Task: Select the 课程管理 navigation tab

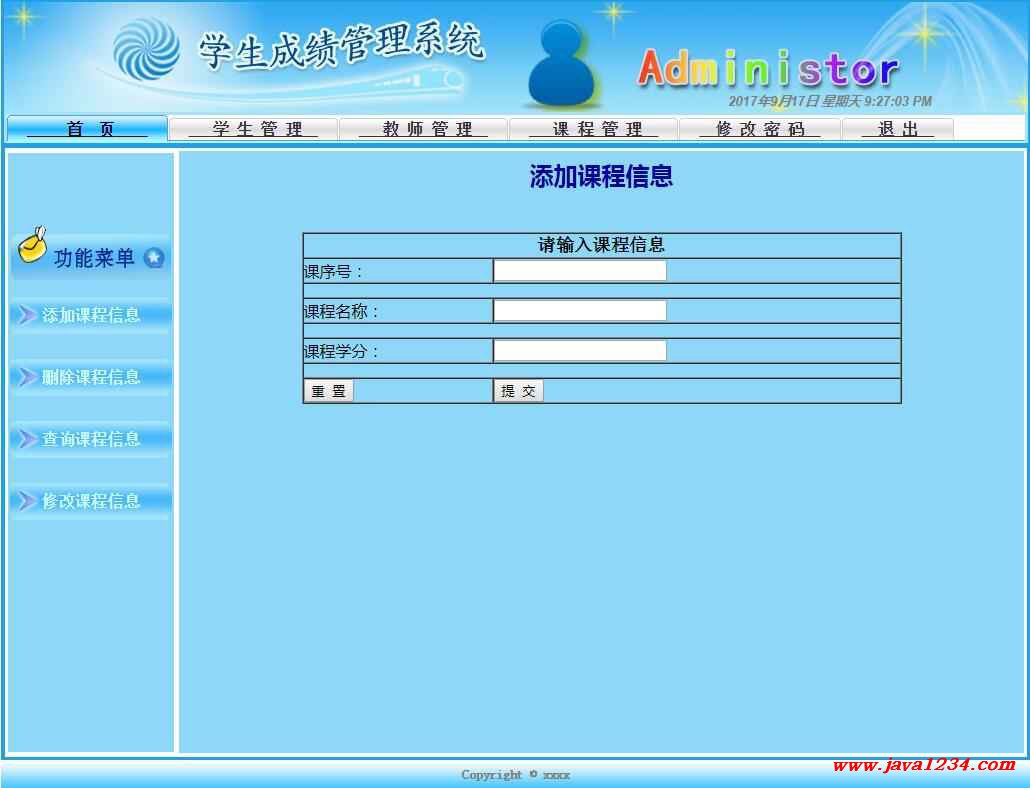Action: click(x=594, y=129)
